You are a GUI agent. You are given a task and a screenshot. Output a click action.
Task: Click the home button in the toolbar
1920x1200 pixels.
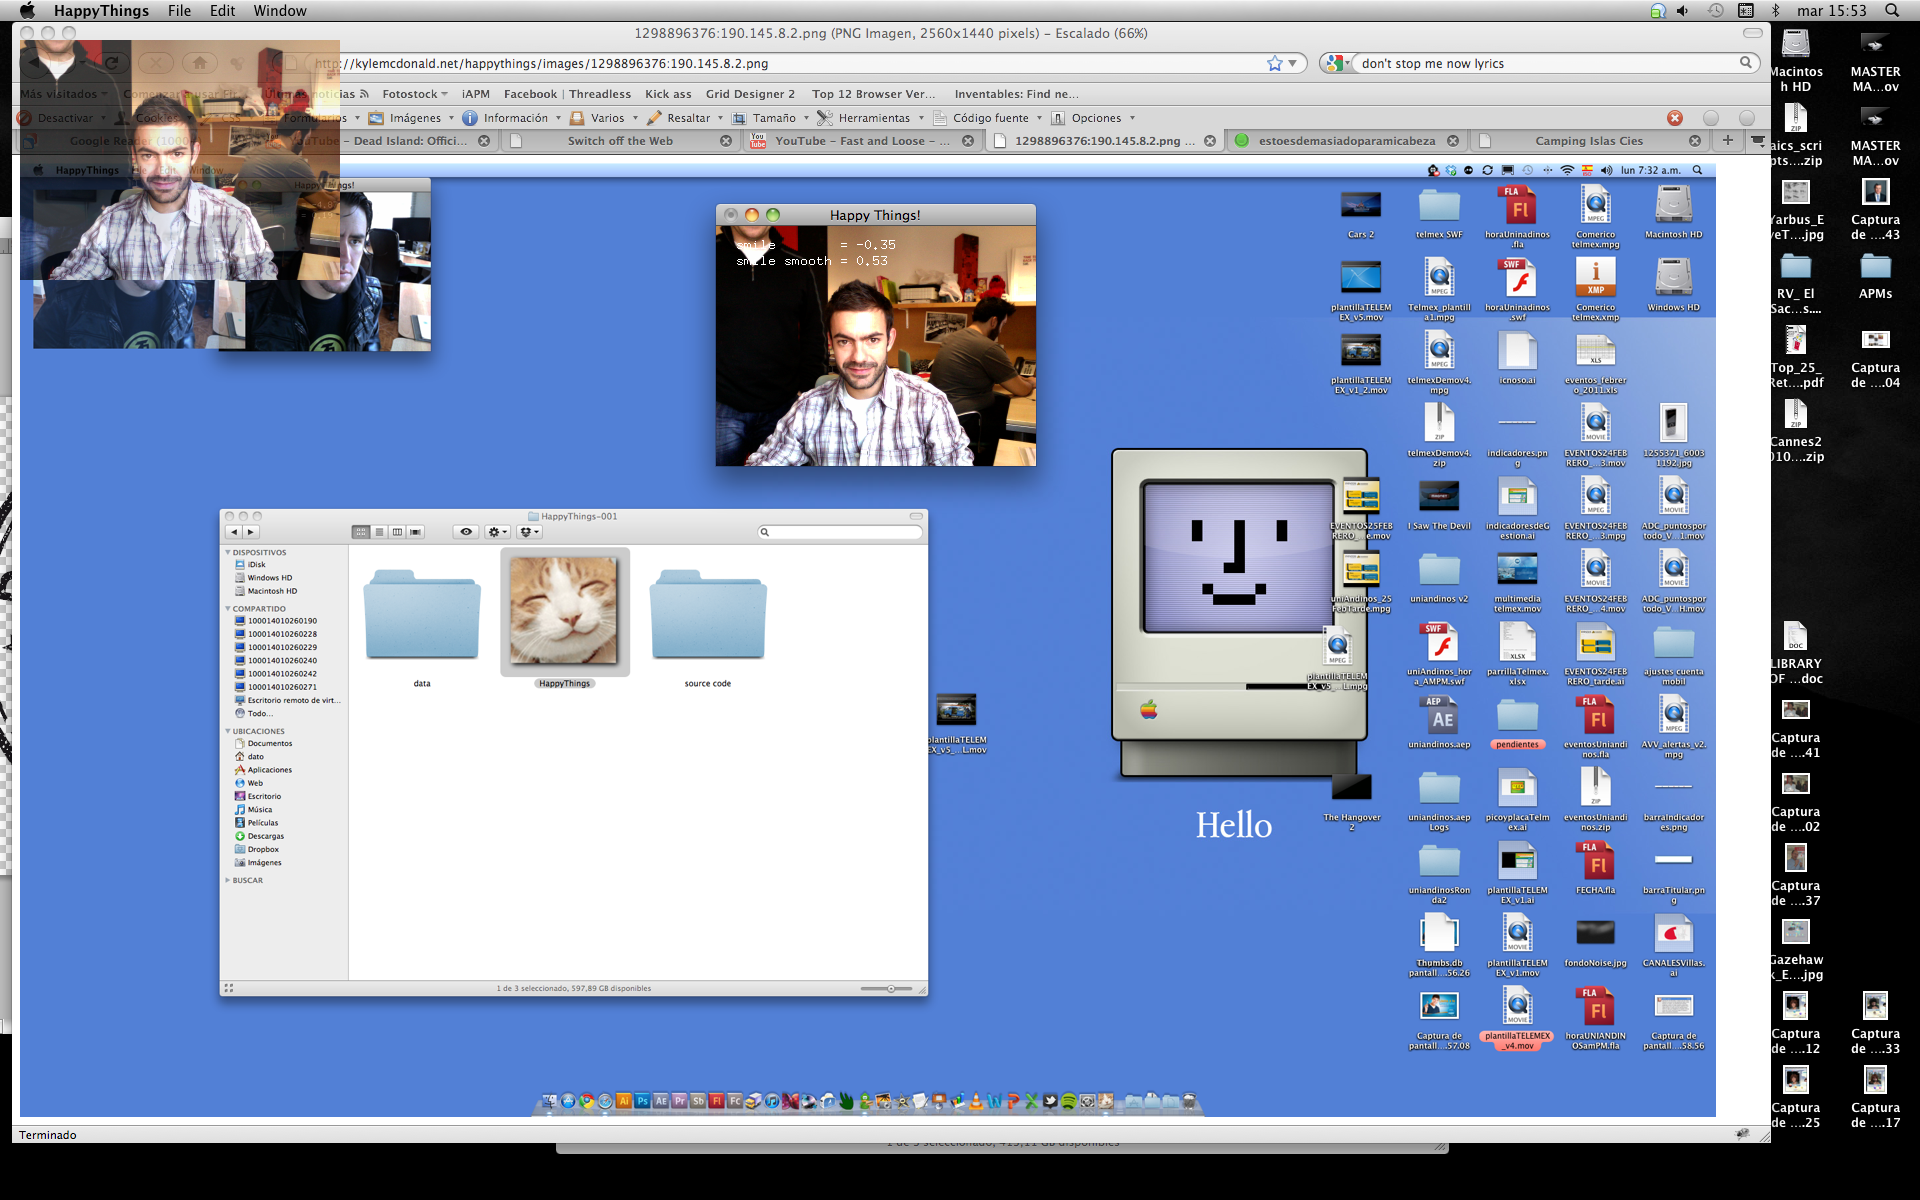click(x=199, y=63)
